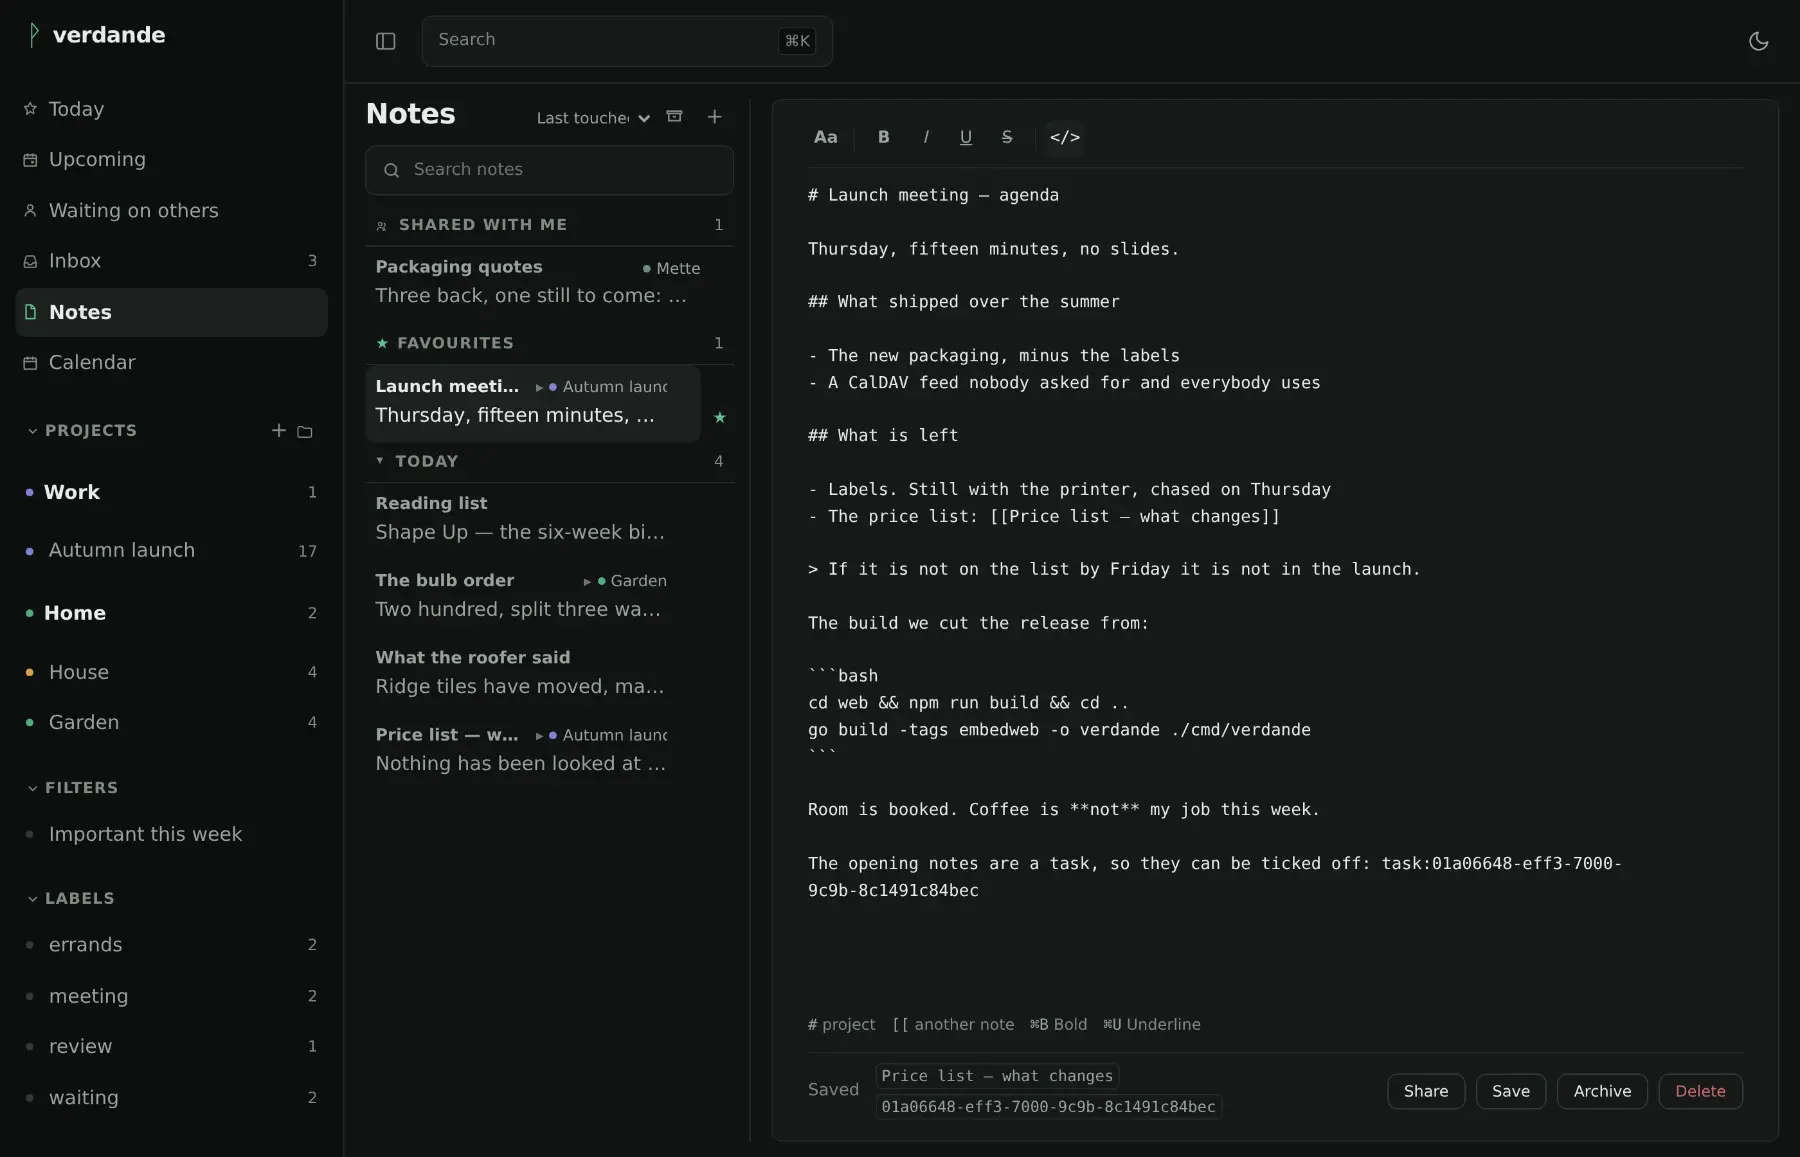The height and width of the screenshot is (1157, 1800).
Task: Open Waiting on others view
Action: click(x=171, y=210)
